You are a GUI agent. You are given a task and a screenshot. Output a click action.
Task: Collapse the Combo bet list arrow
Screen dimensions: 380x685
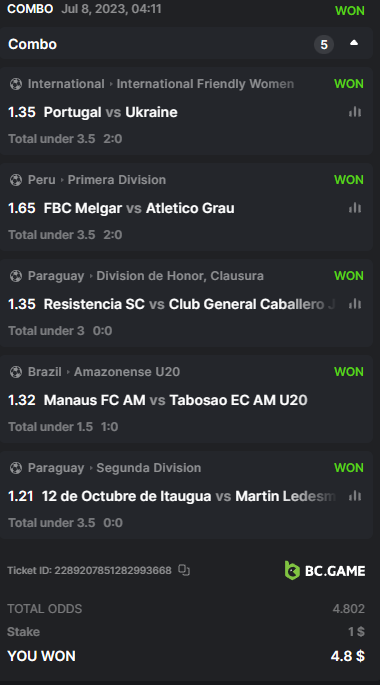354,43
